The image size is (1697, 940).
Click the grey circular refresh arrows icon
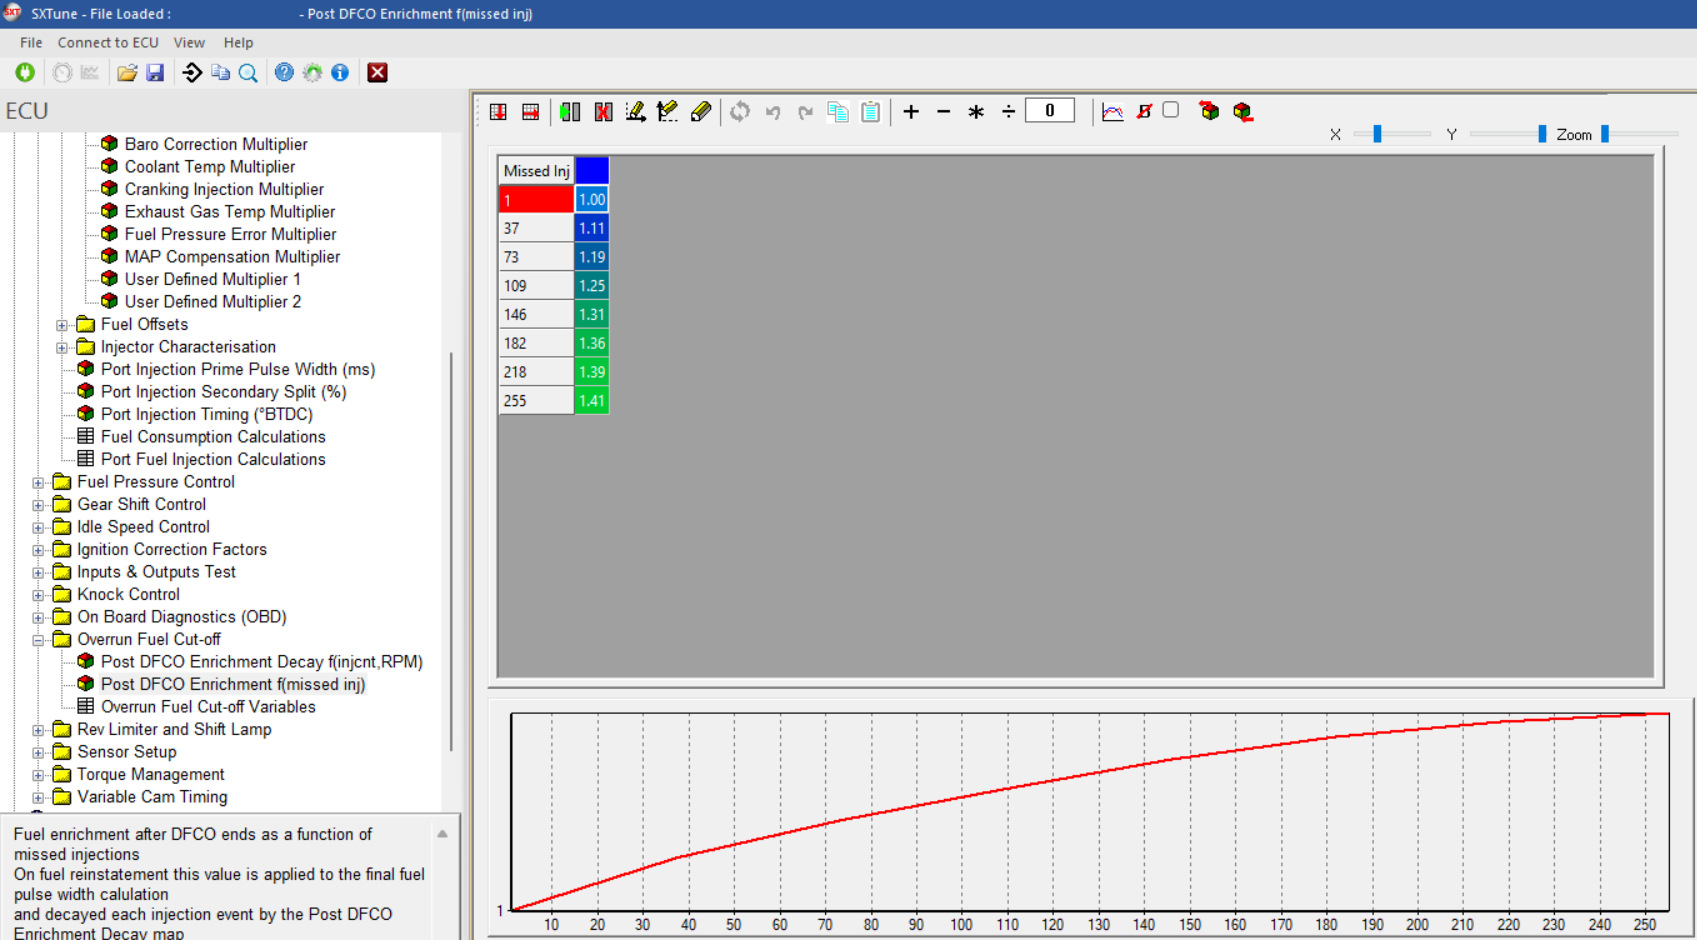click(740, 112)
